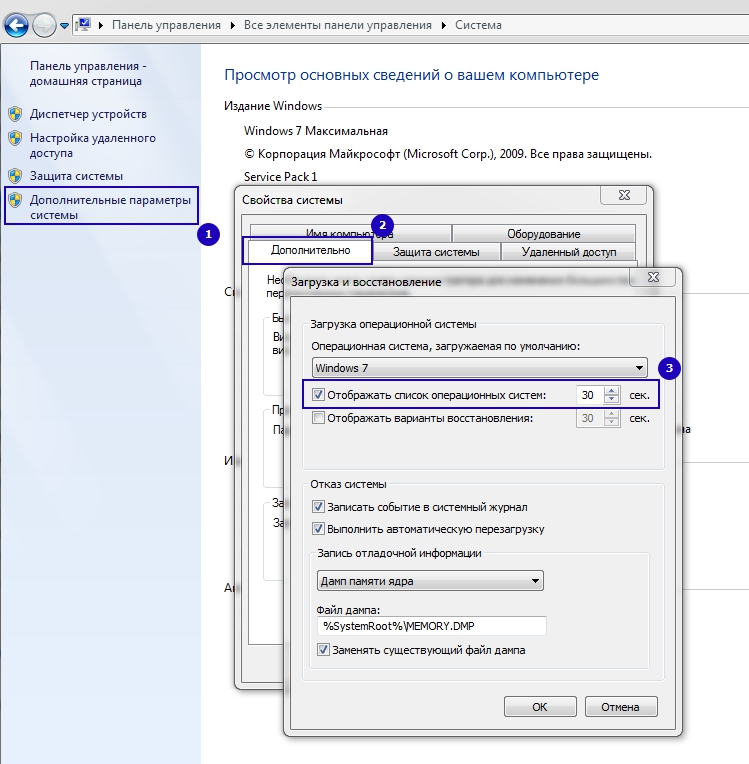Viewport: 749px width, 764px height.
Task: Toggle Отображать список операционных систем checkbox
Action: (x=319, y=395)
